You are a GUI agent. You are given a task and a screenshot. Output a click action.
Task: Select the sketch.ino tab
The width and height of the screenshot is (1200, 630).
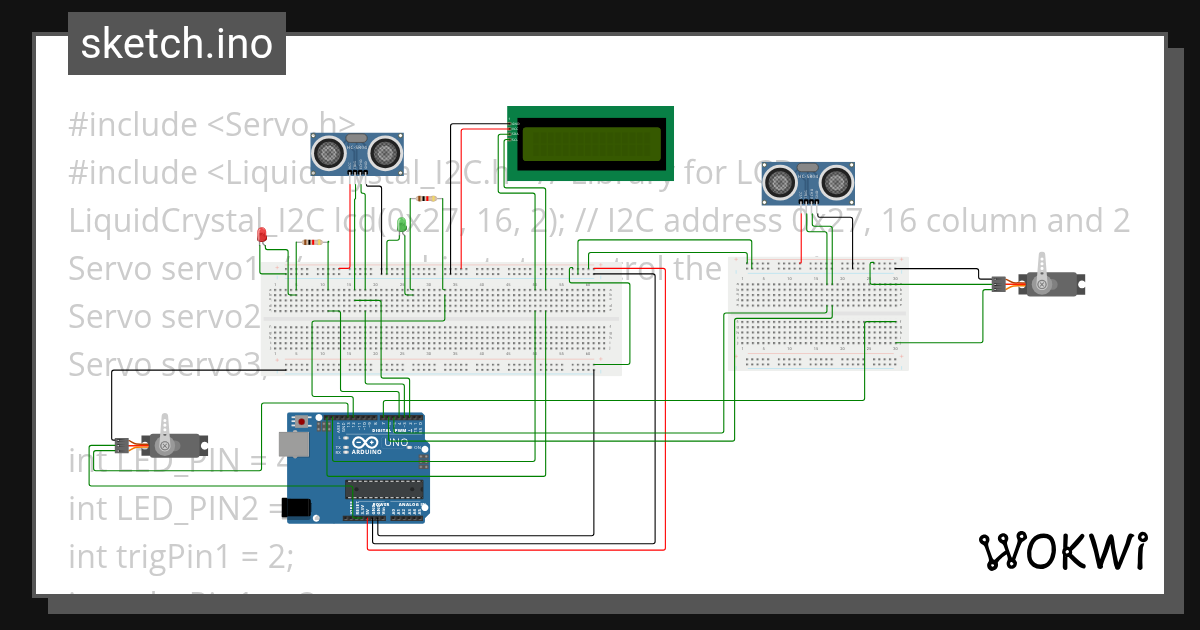click(x=176, y=43)
